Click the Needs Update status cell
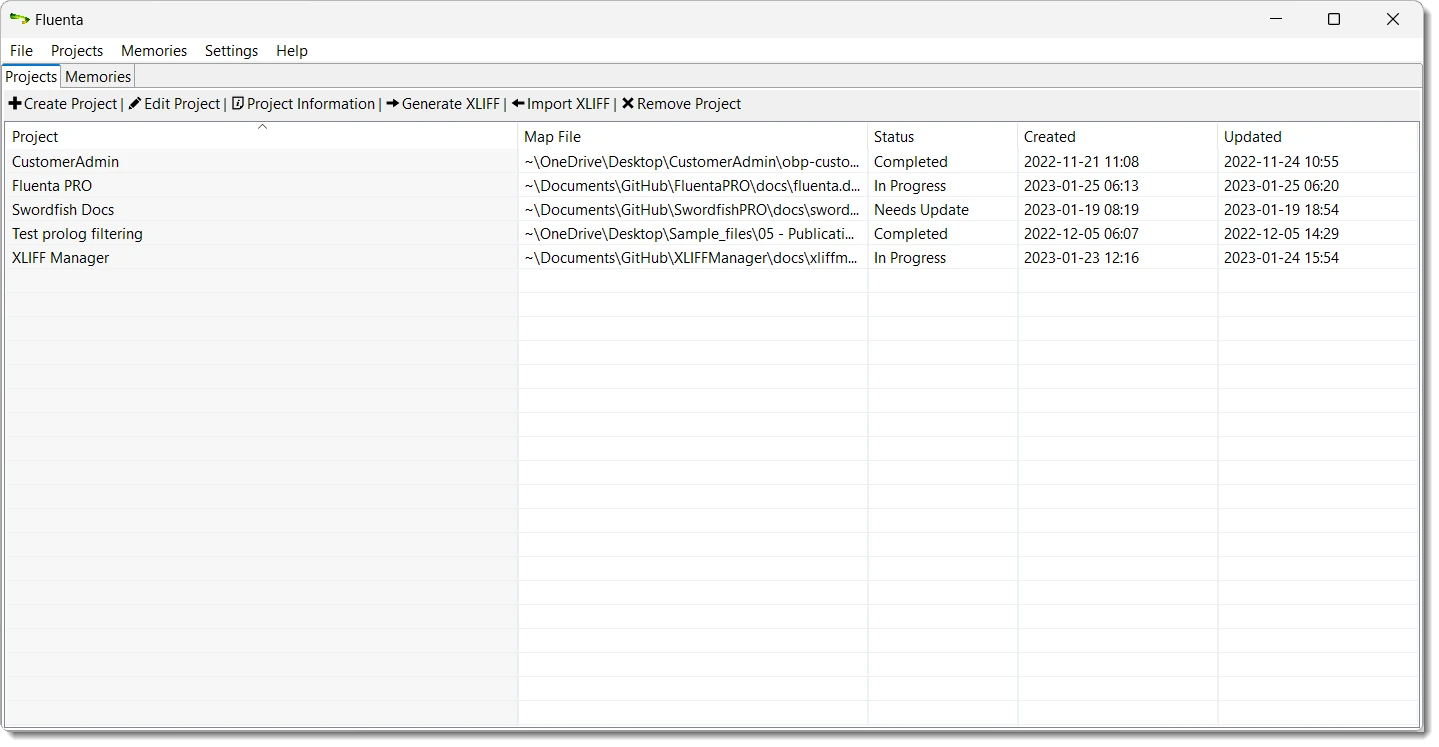This screenshot has width=1439, height=747. (x=921, y=210)
